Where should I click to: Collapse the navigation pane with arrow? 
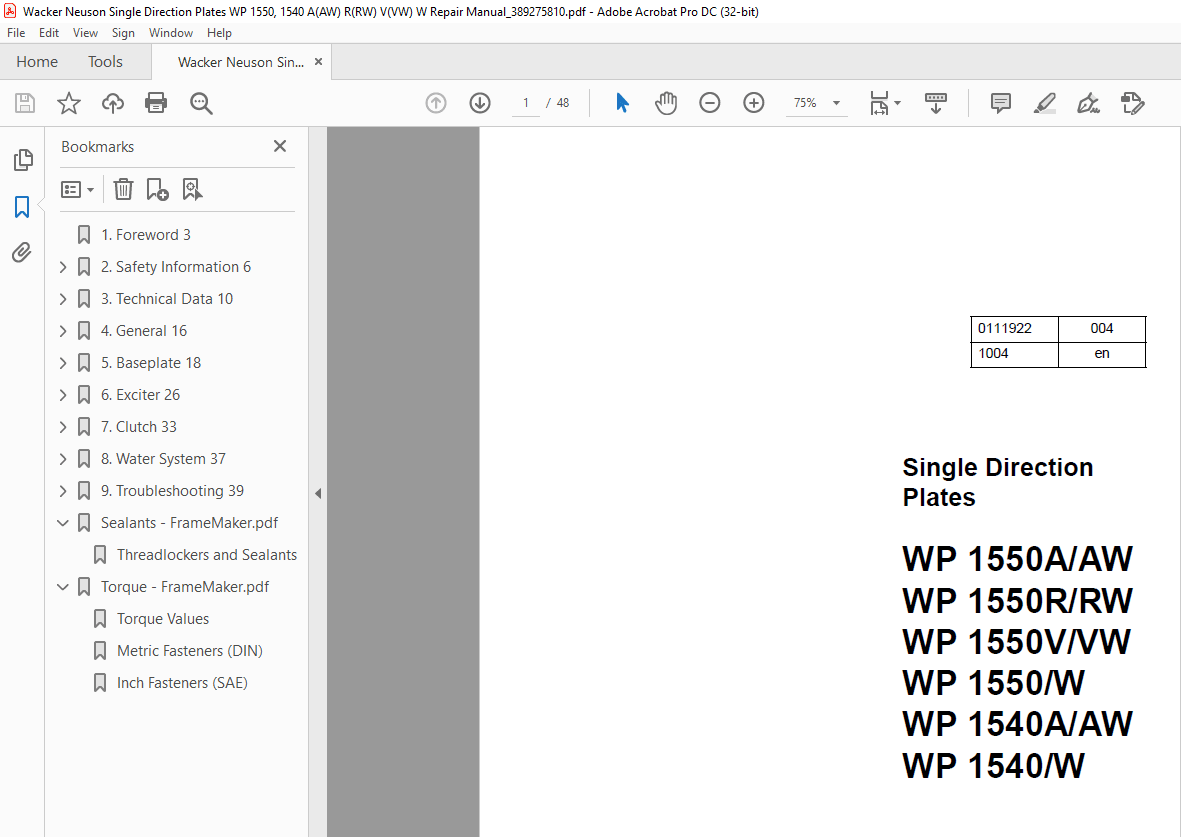pyautogui.click(x=318, y=493)
